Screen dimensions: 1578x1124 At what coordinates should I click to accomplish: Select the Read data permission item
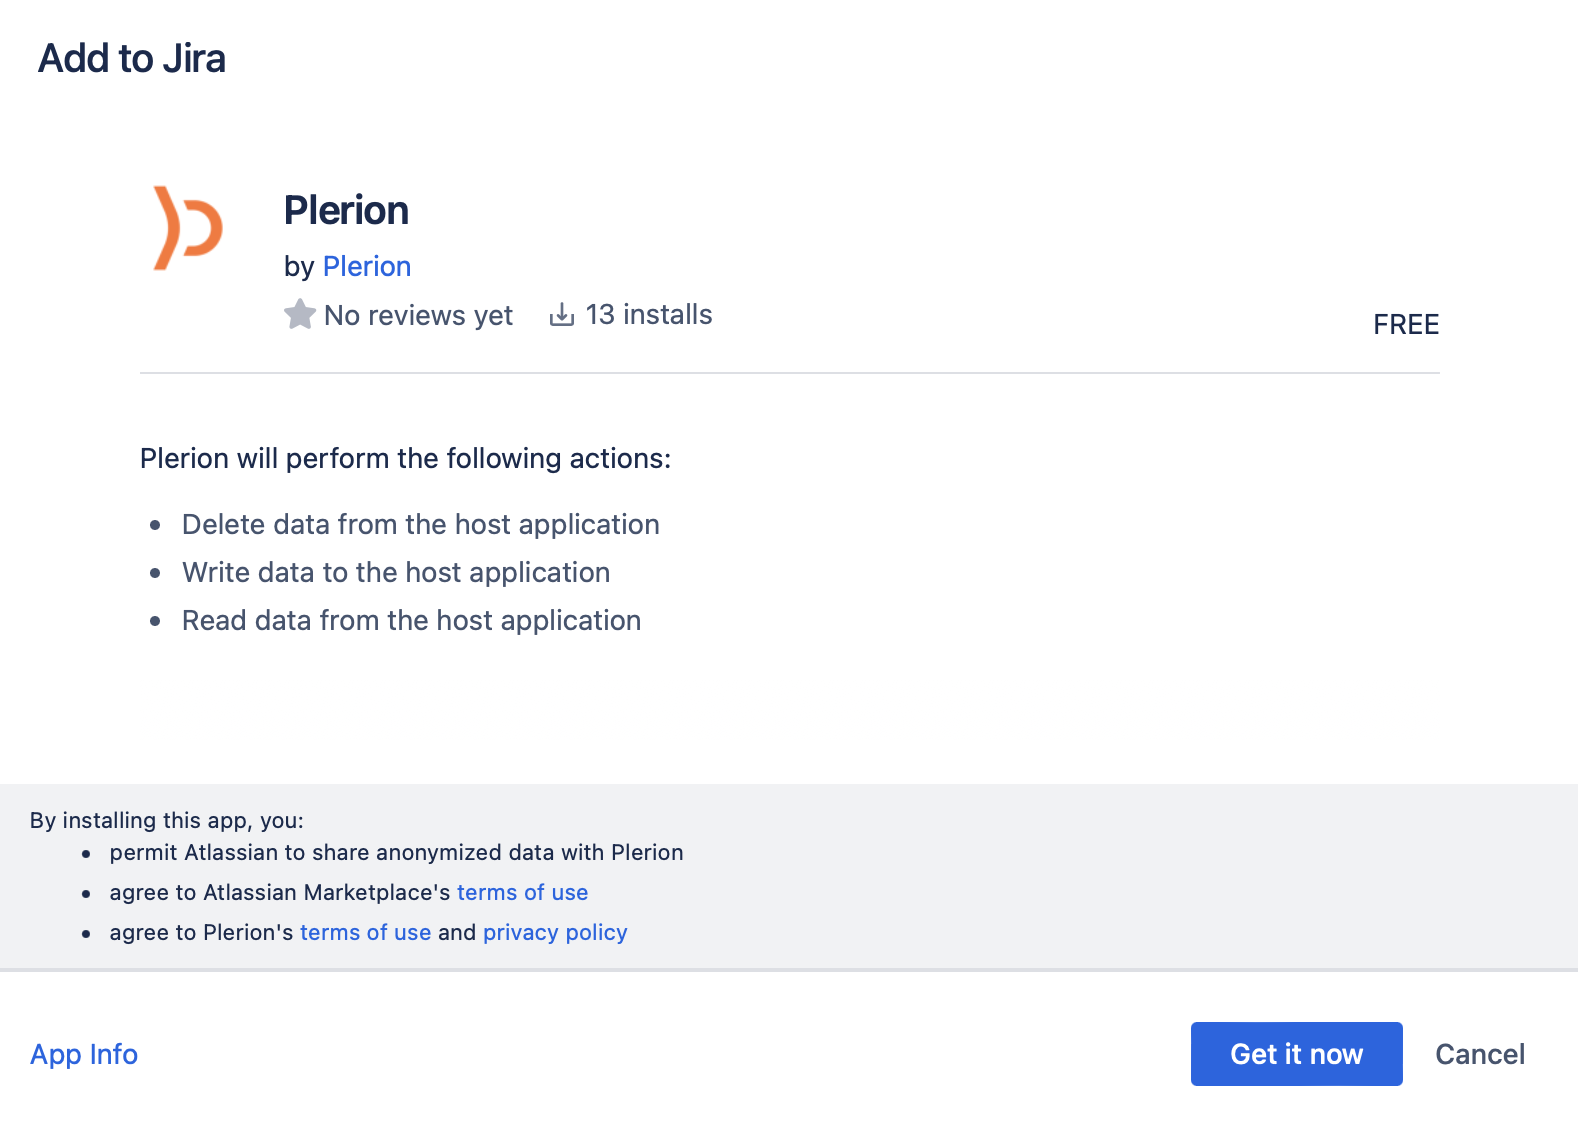pos(411,620)
